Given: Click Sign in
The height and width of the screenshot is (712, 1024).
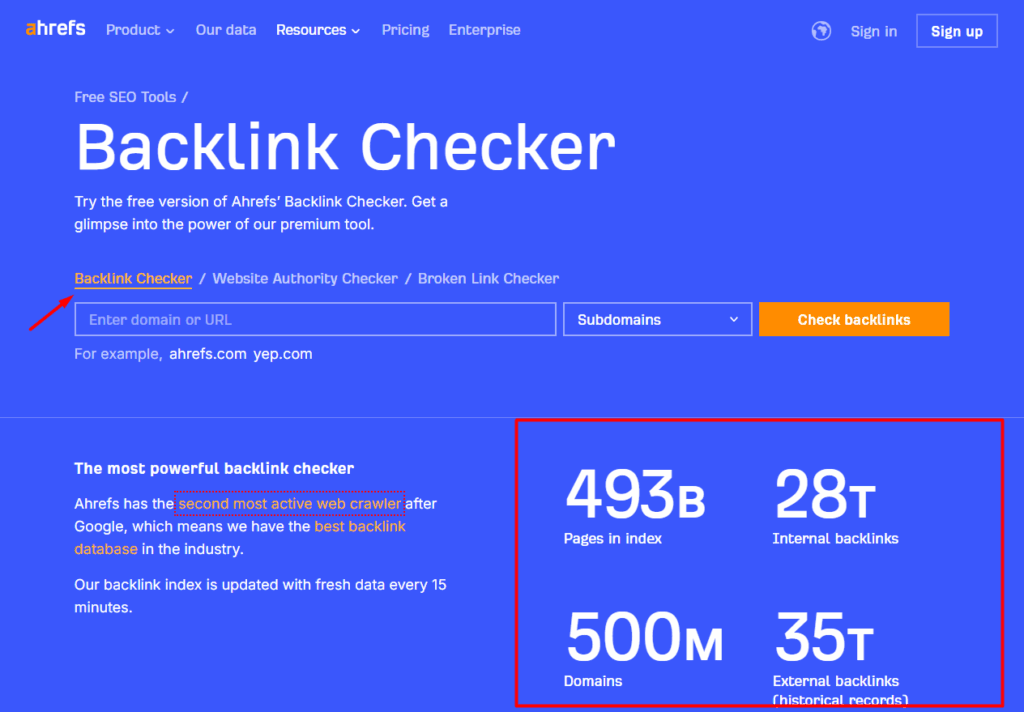Looking at the screenshot, I should pos(873,30).
